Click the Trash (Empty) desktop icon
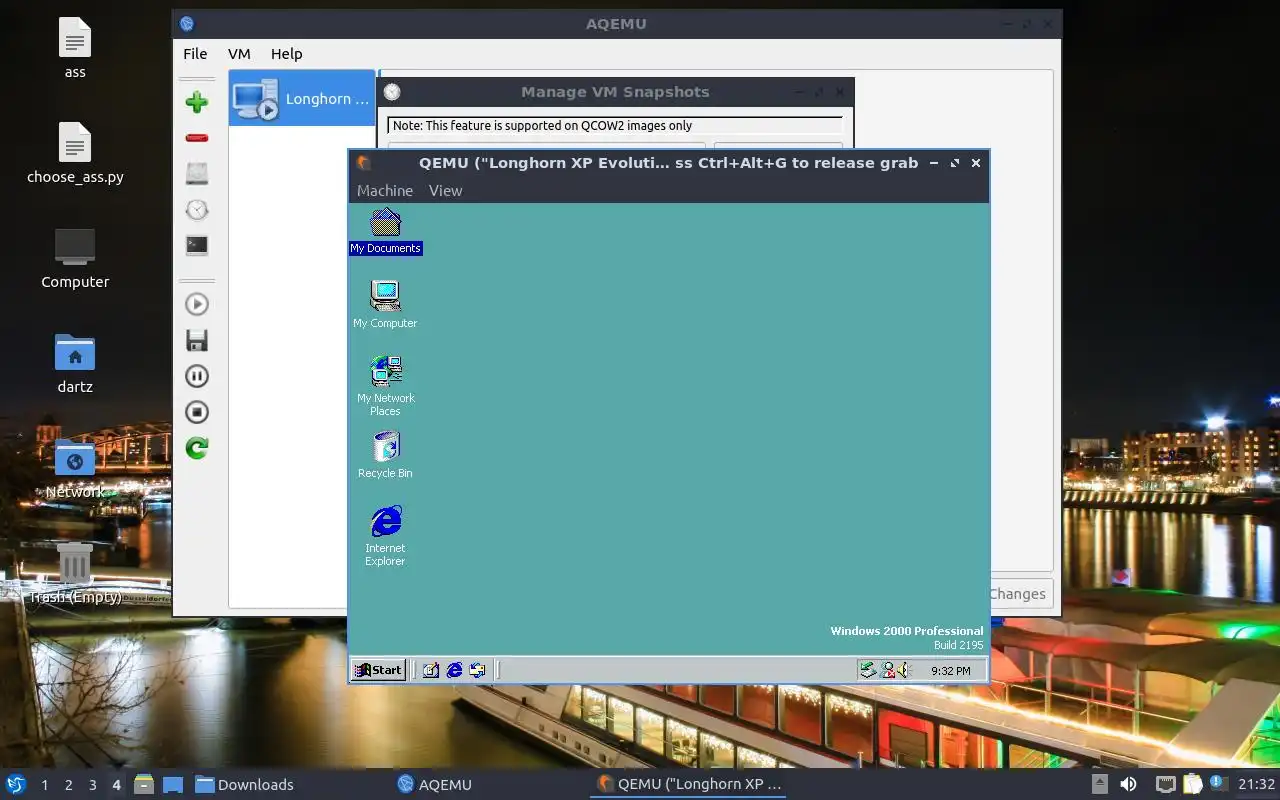Screen dimensions: 1280x800 pyautogui.click(x=75, y=573)
